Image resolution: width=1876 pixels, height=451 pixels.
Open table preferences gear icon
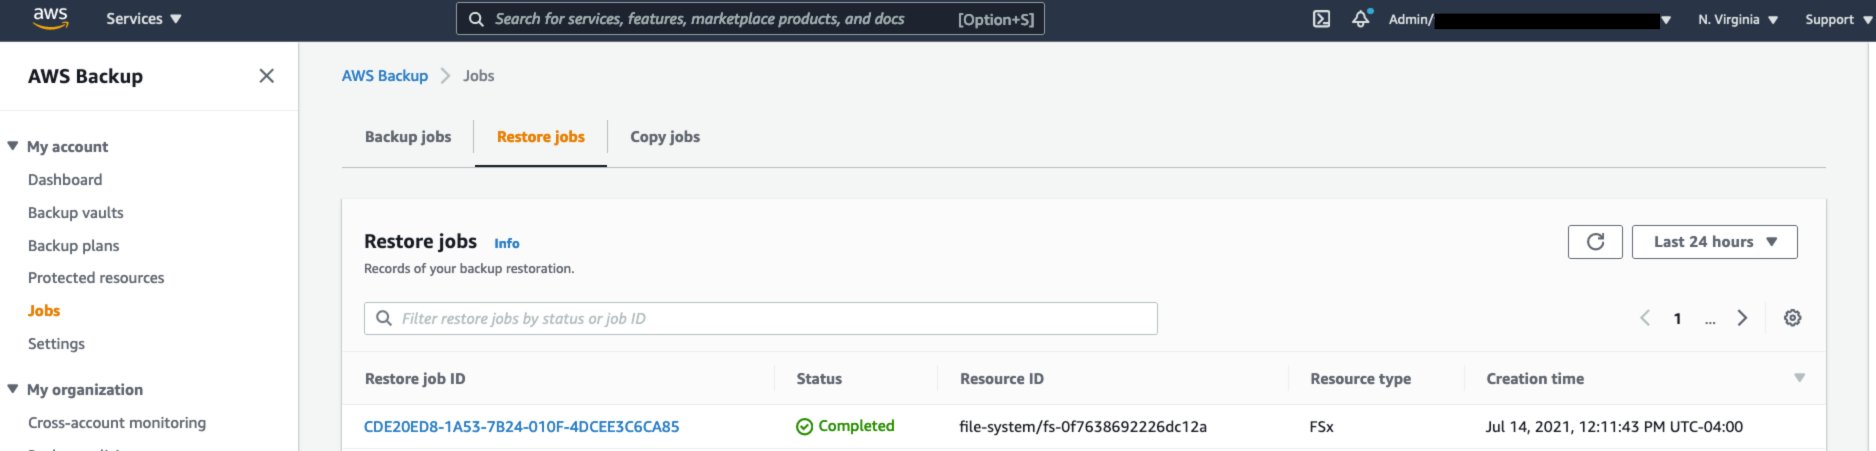pyautogui.click(x=1793, y=318)
